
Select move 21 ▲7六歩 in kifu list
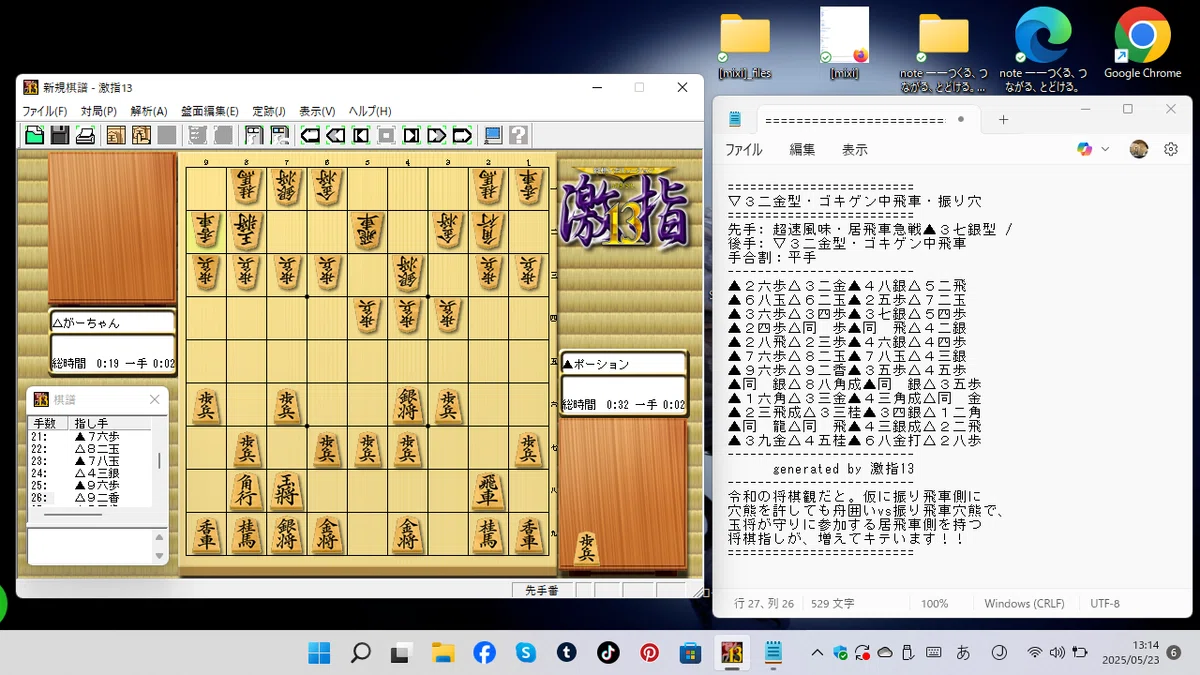coord(90,437)
